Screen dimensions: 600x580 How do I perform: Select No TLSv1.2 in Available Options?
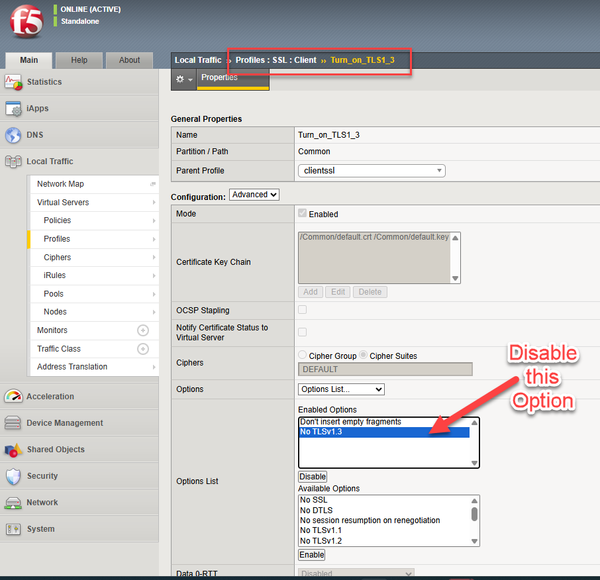(385, 541)
